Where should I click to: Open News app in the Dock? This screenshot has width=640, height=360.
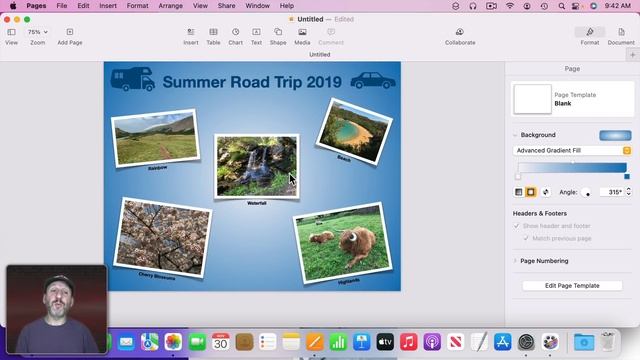(456, 342)
